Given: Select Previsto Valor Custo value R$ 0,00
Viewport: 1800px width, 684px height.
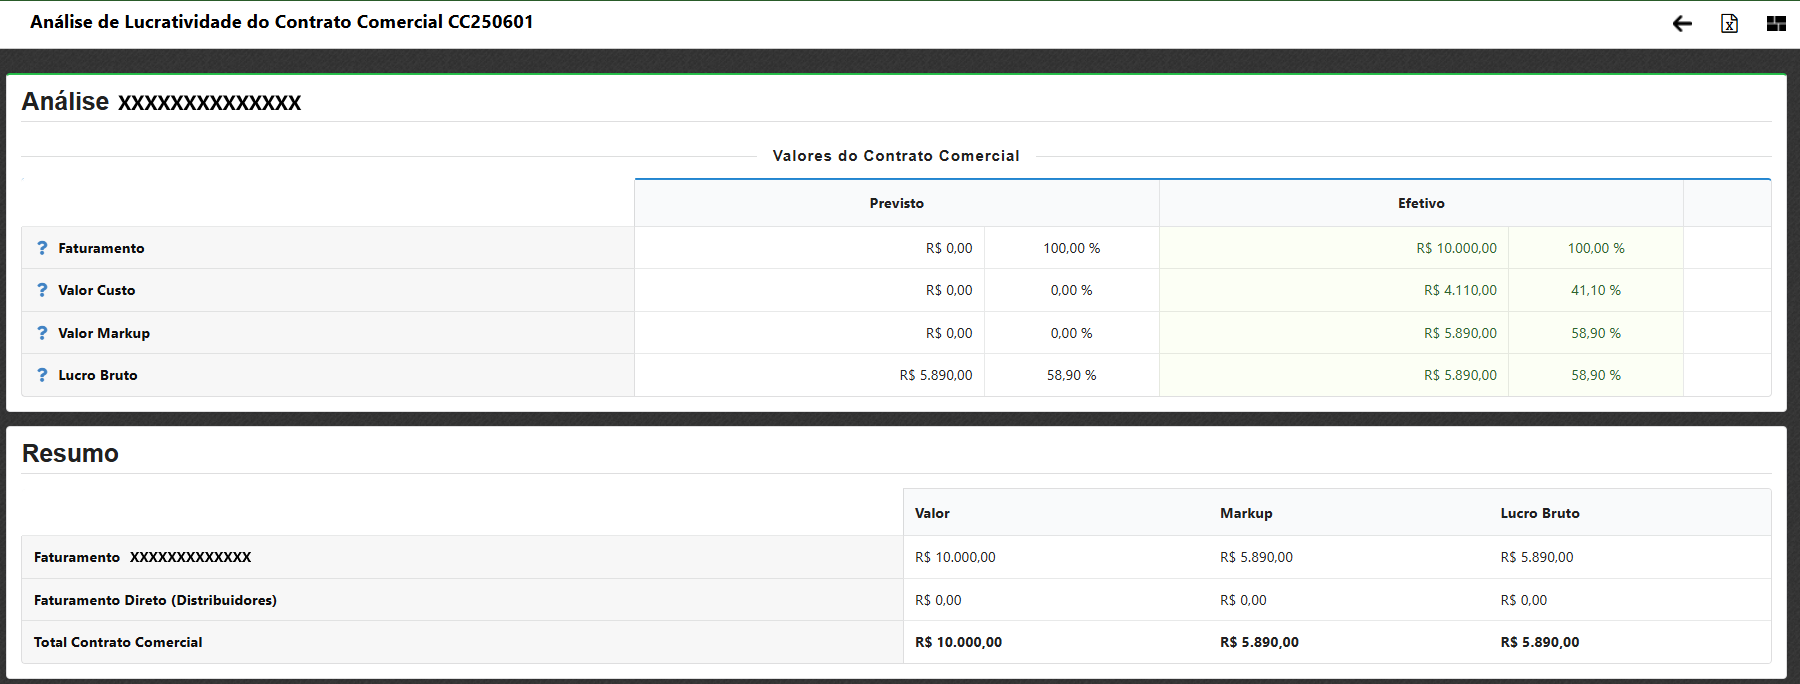Looking at the screenshot, I should click(x=949, y=290).
